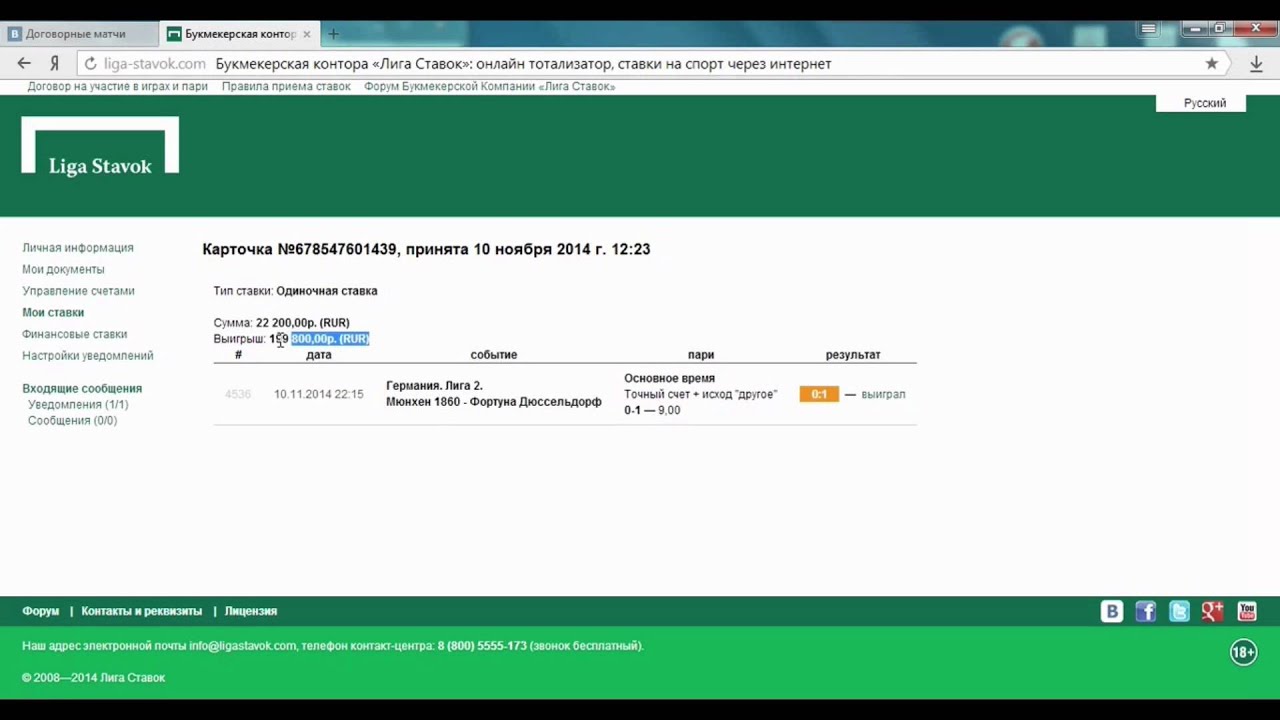The height and width of the screenshot is (720, 1280).
Task: Open VK social network icon
Action: tap(1112, 611)
